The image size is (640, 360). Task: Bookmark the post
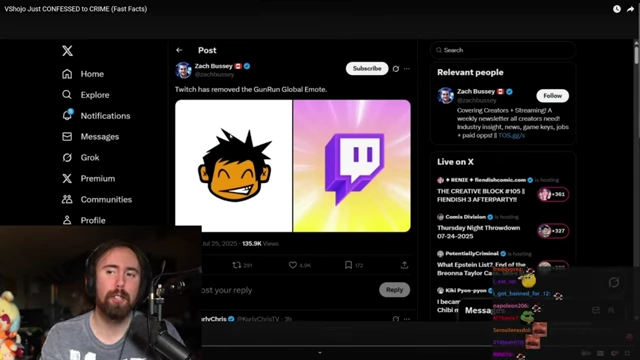(348, 265)
